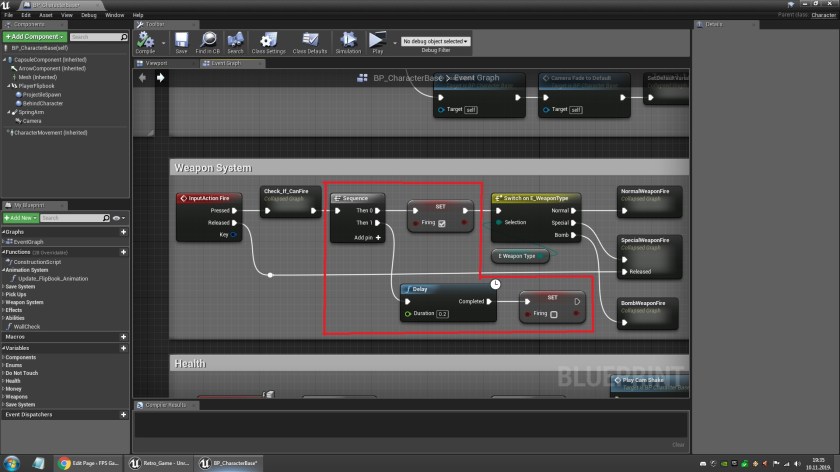Open the Add Component dropdown
840x472 pixels.
pos(35,37)
